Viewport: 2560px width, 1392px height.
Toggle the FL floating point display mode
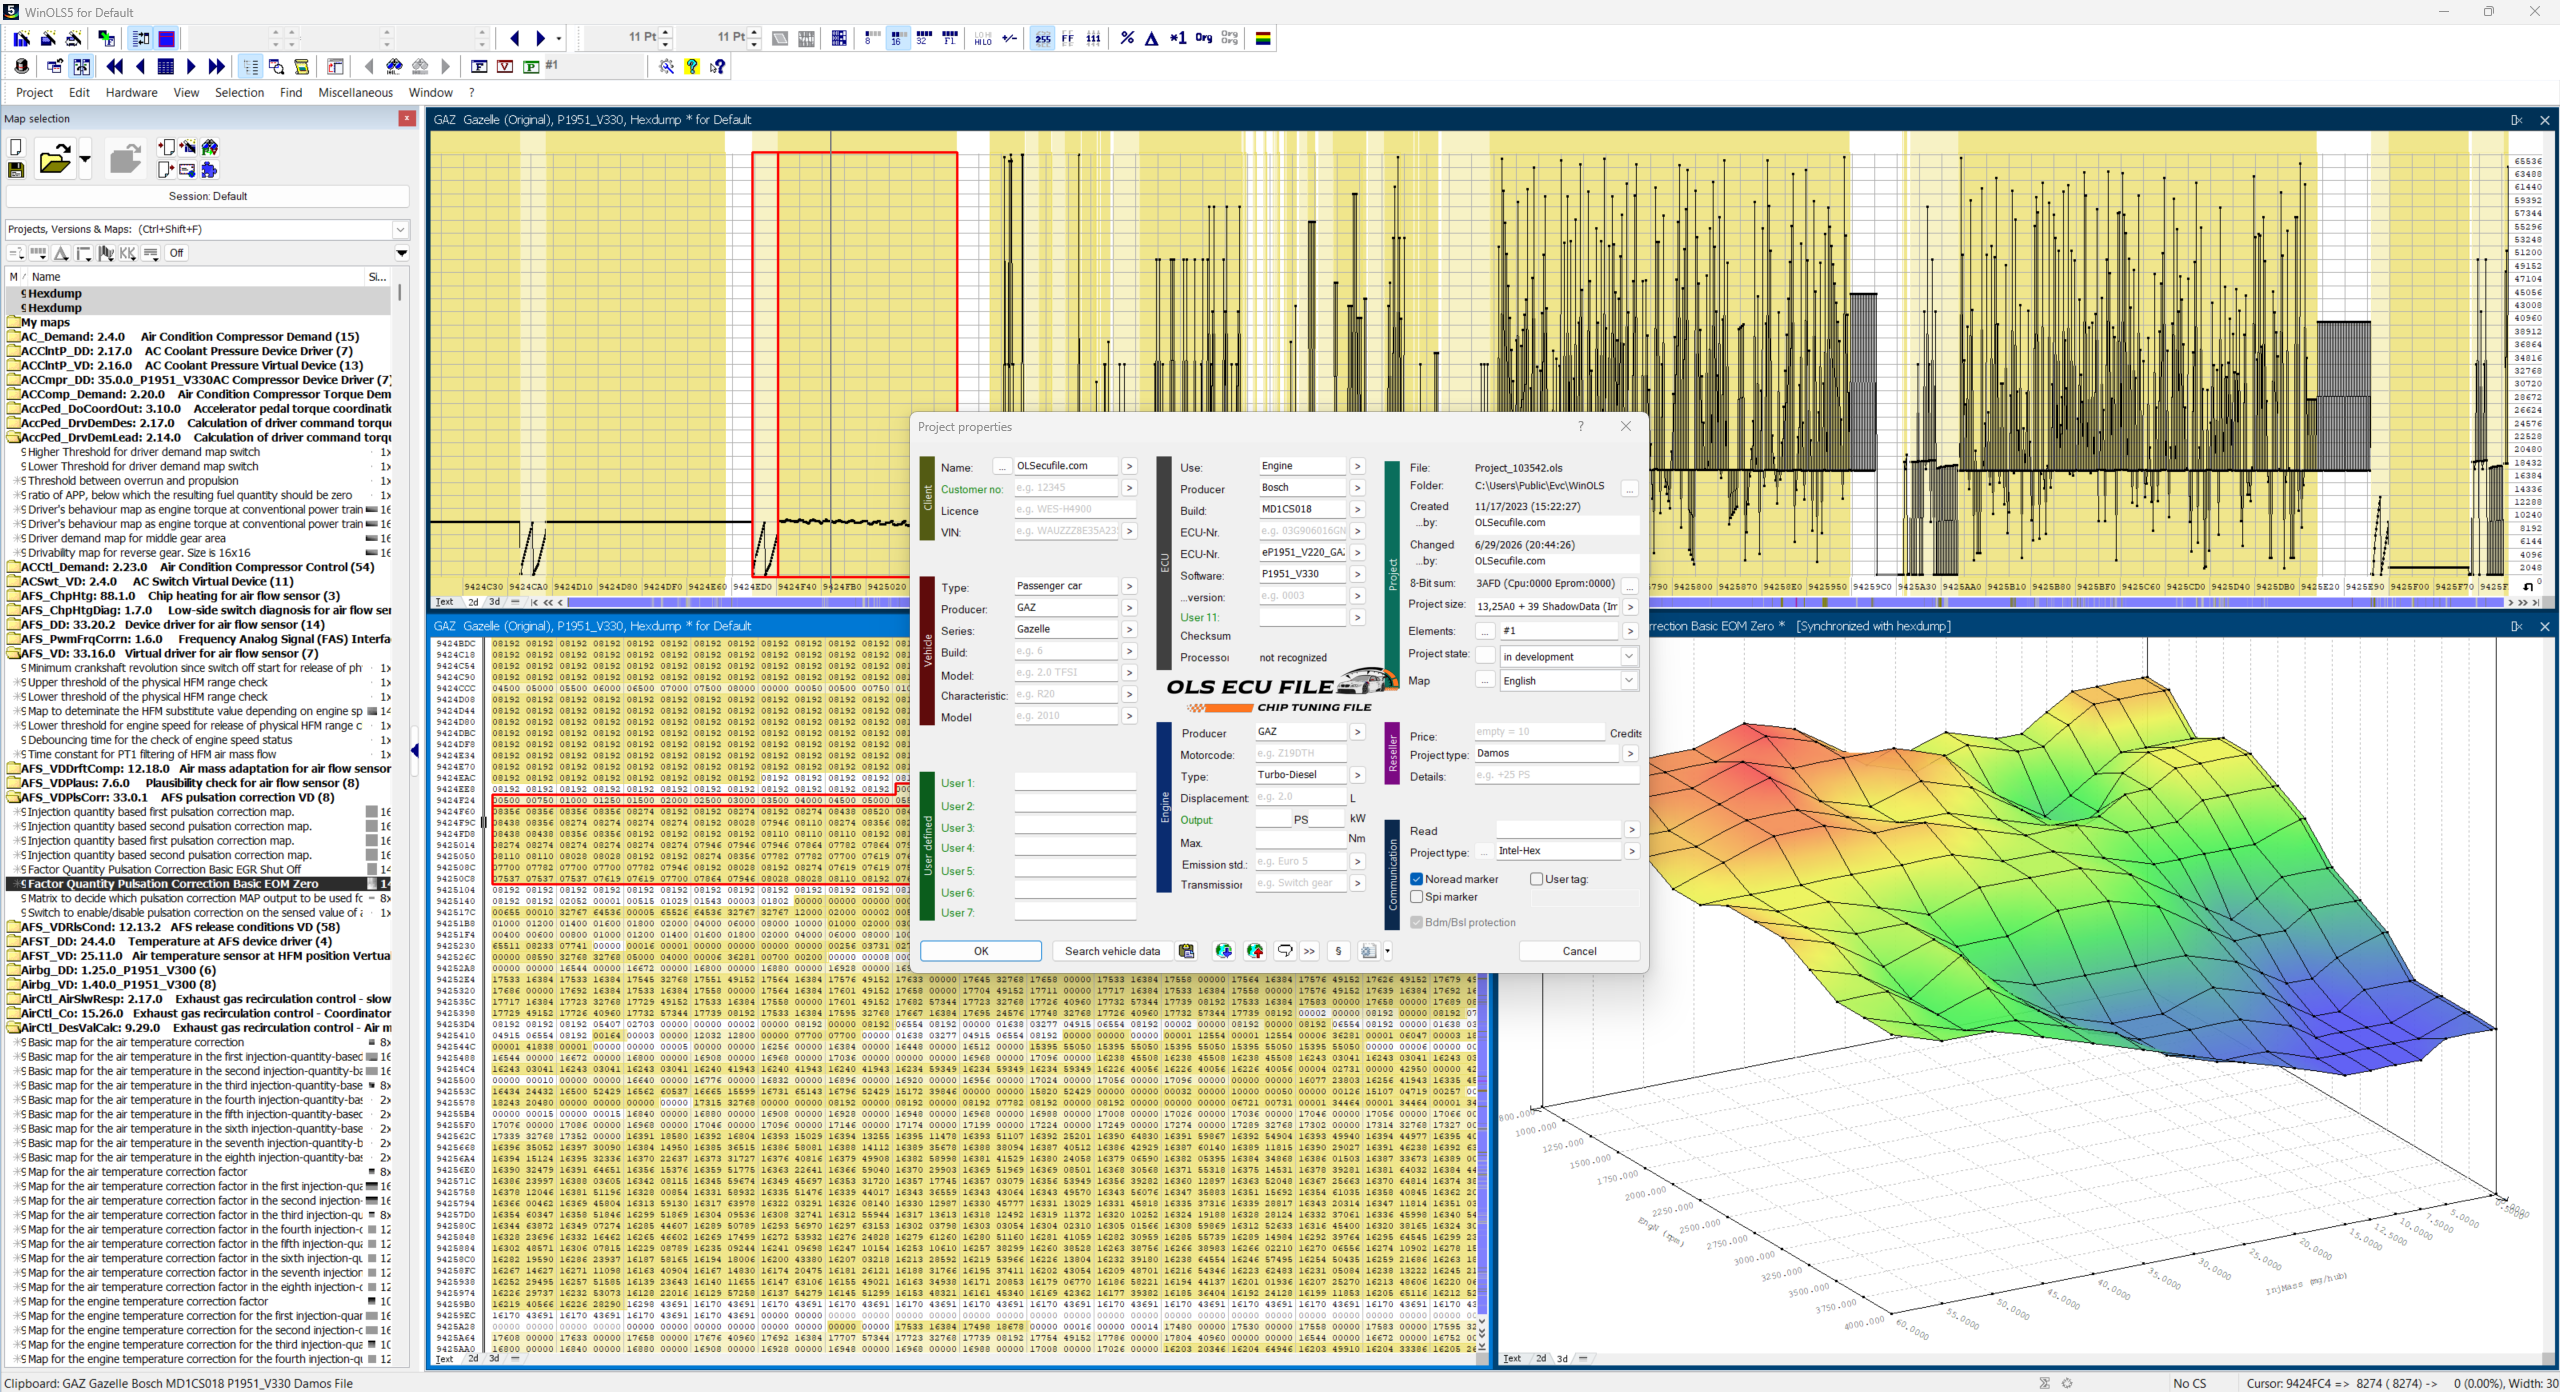[x=949, y=38]
